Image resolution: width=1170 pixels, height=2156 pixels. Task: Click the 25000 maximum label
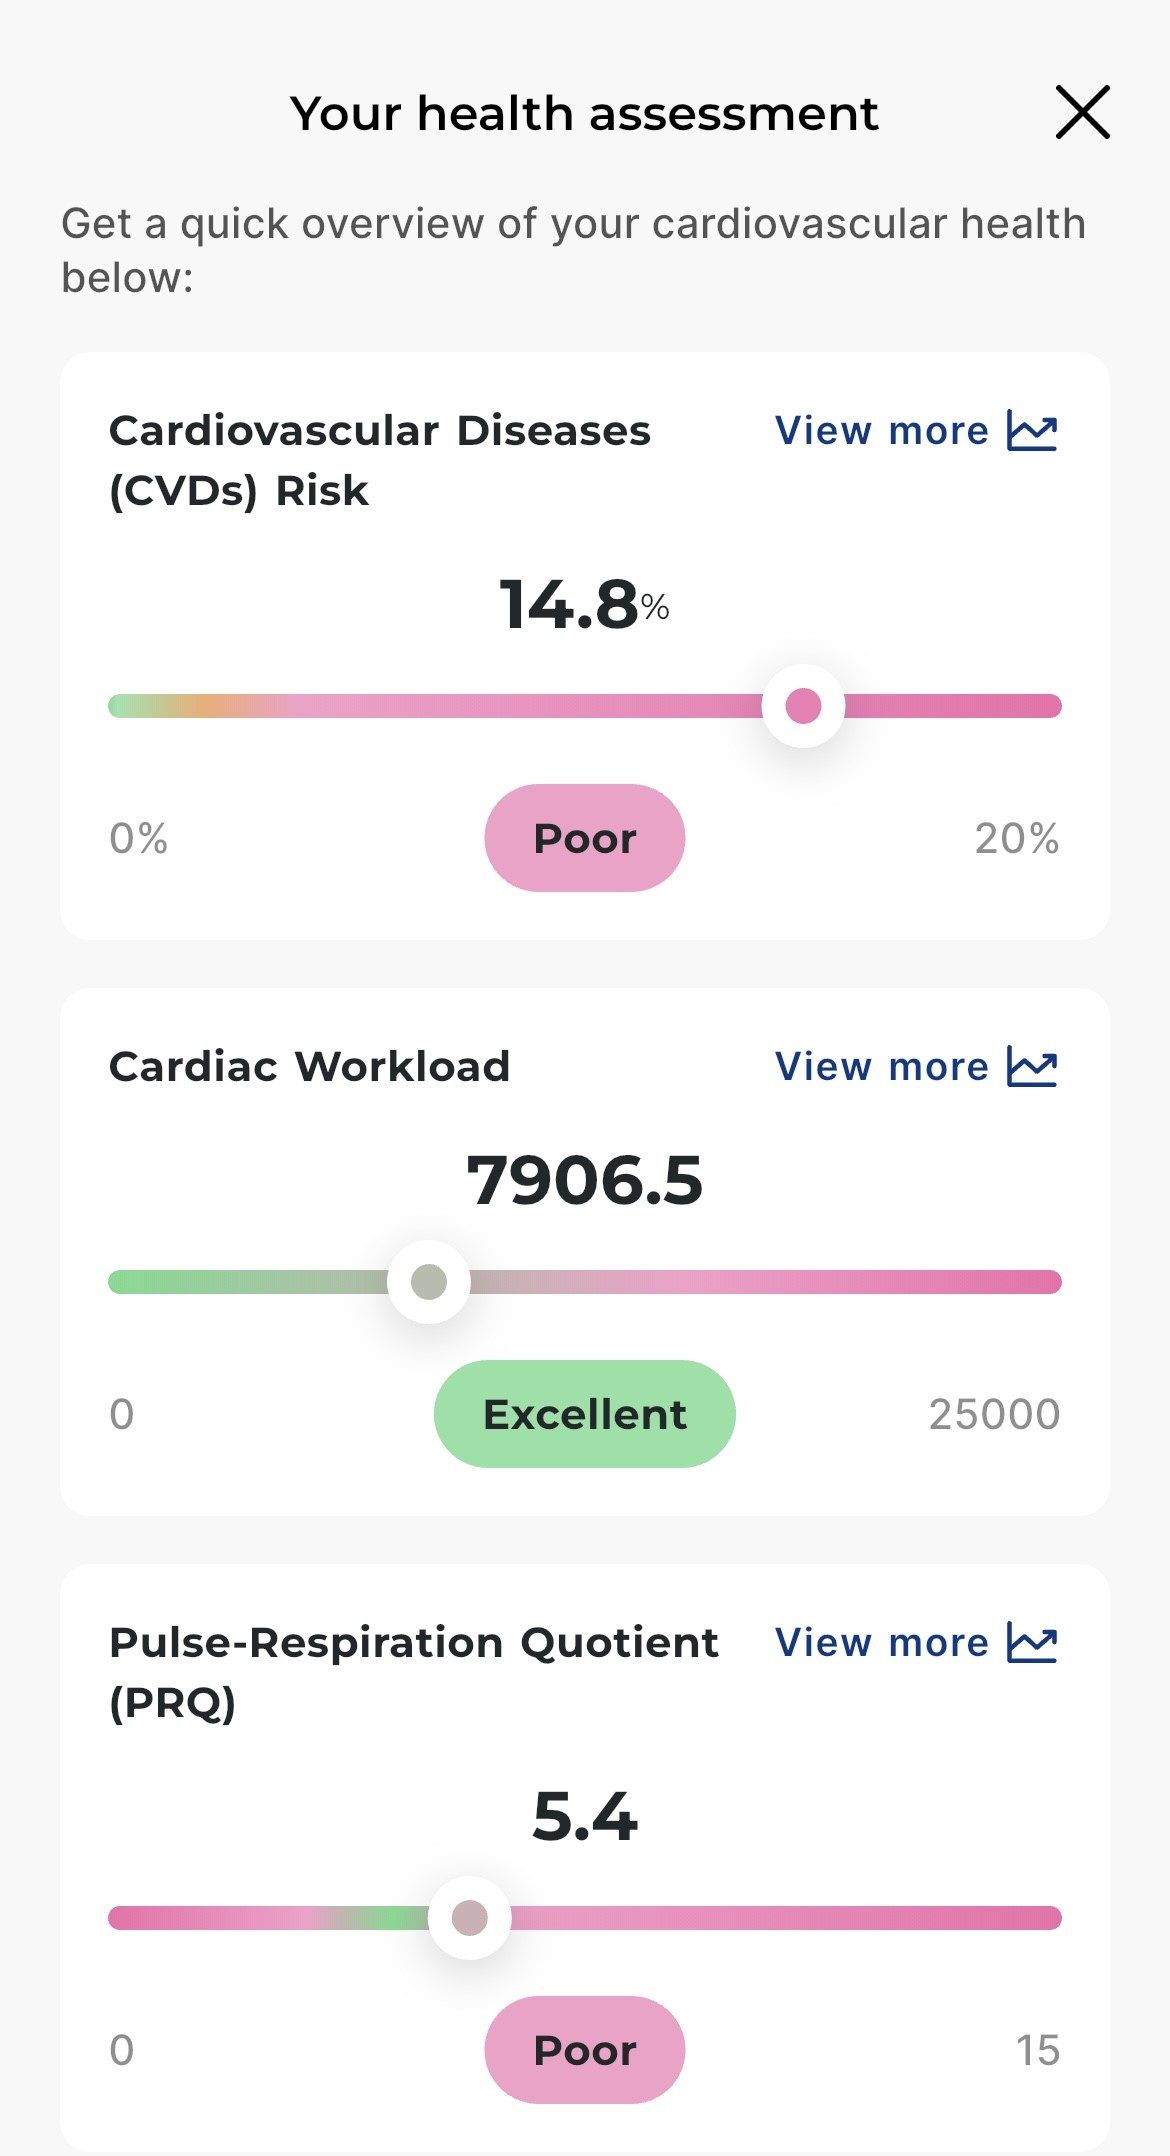994,1414
